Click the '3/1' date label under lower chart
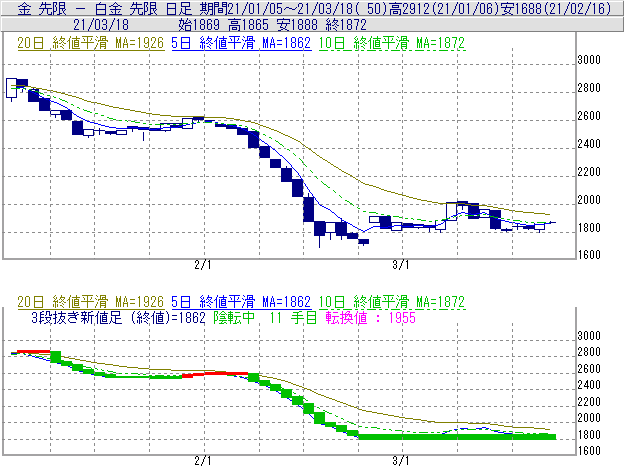624x473 pixels. coord(401,461)
